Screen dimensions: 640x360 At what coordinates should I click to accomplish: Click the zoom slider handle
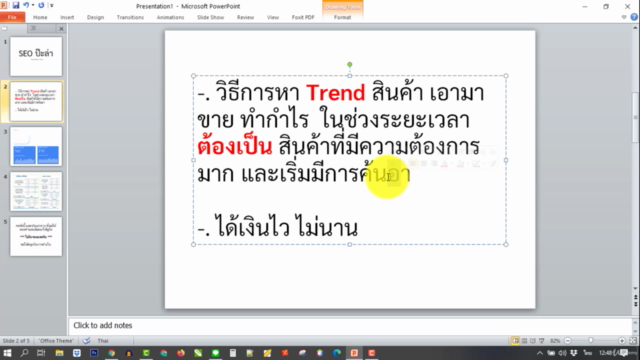pos(591,340)
